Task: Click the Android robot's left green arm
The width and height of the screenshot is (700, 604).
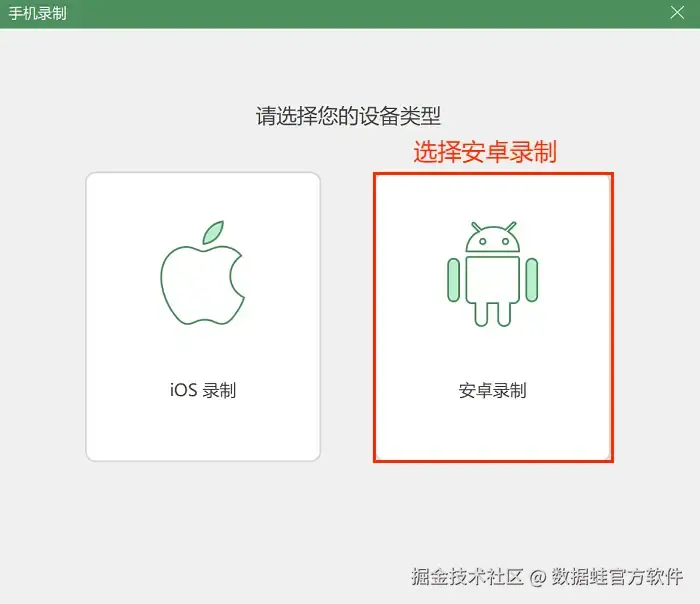Action: [x=454, y=280]
